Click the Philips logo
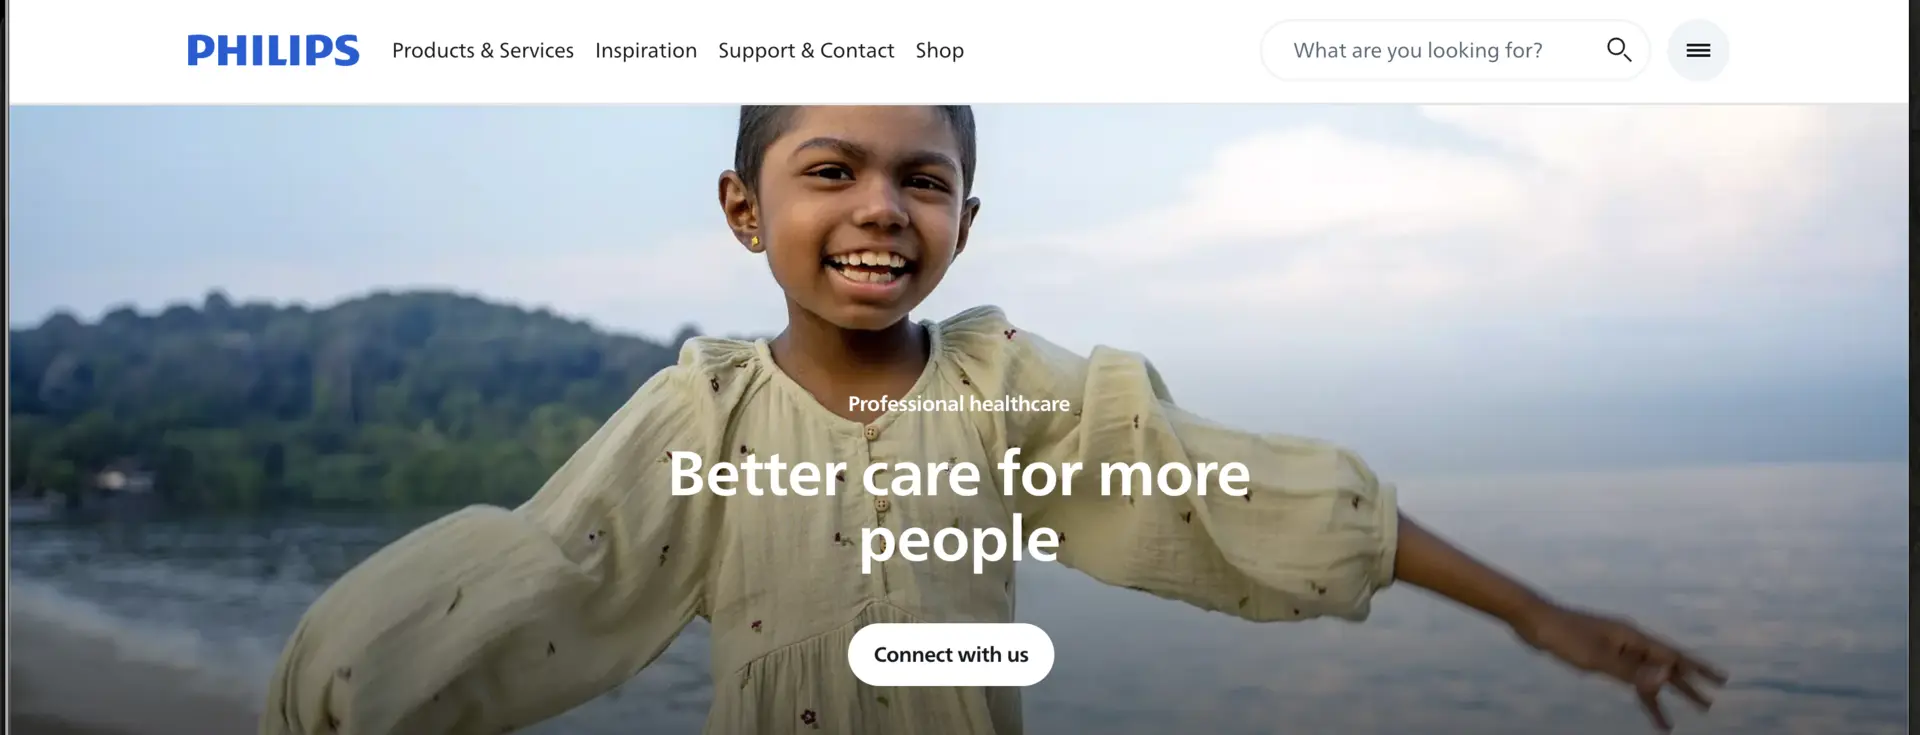 coord(273,50)
